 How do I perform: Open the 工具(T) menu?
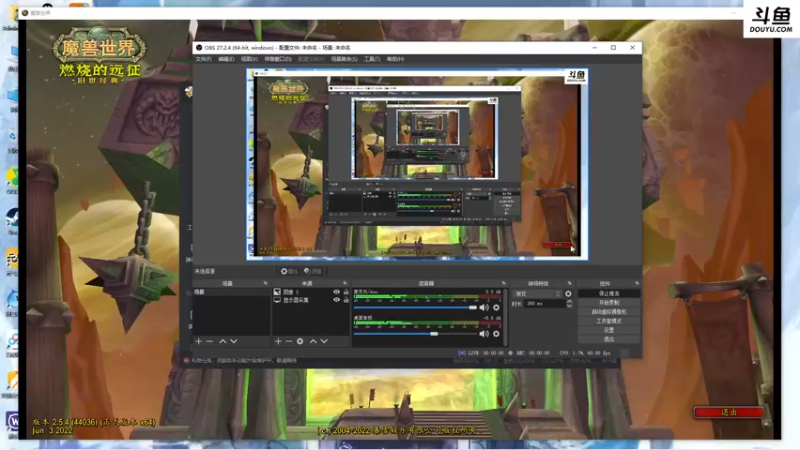371,59
